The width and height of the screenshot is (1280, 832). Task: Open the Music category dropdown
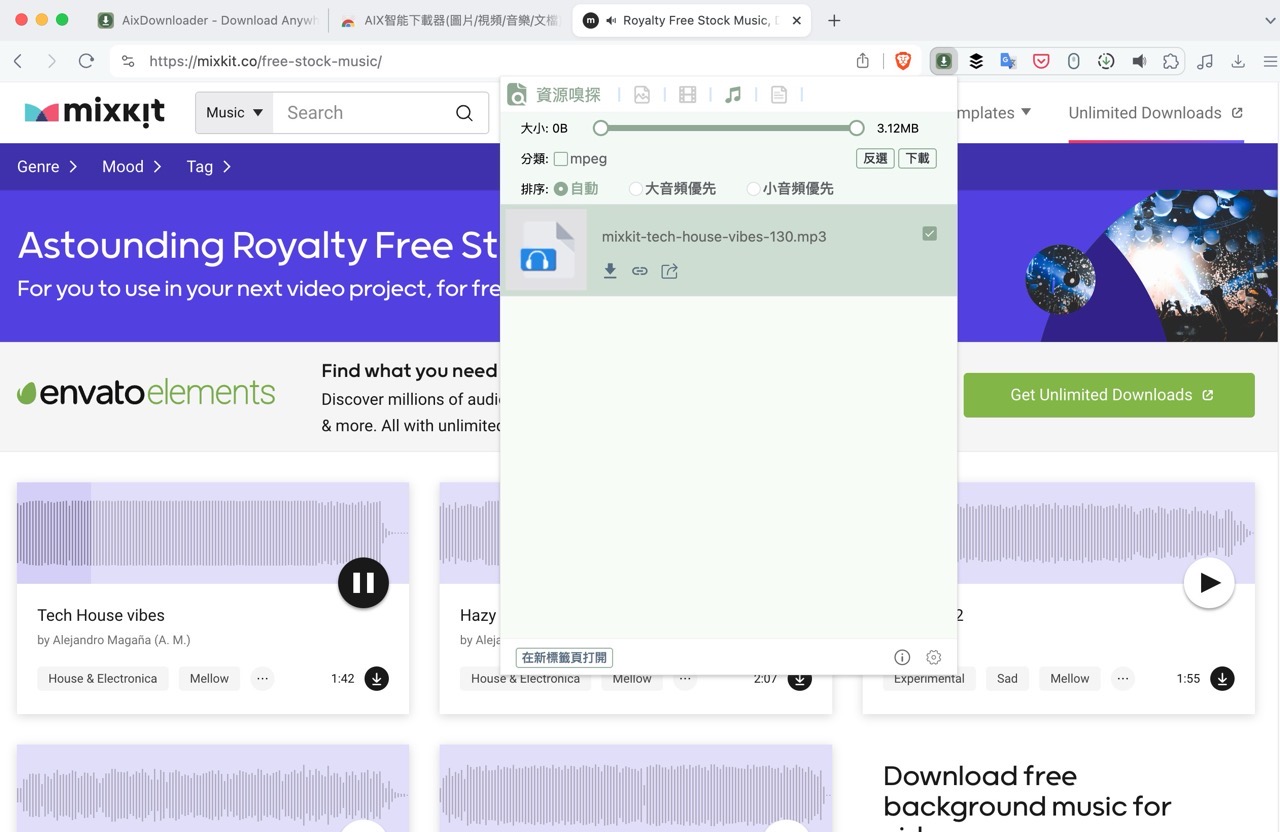[x=234, y=113]
